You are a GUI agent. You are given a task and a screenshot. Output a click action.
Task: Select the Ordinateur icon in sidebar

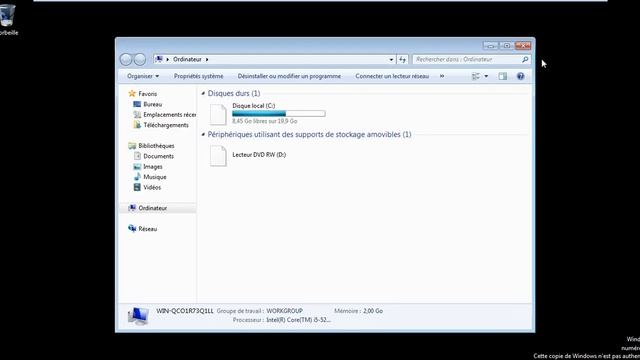click(x=132, y=208)
